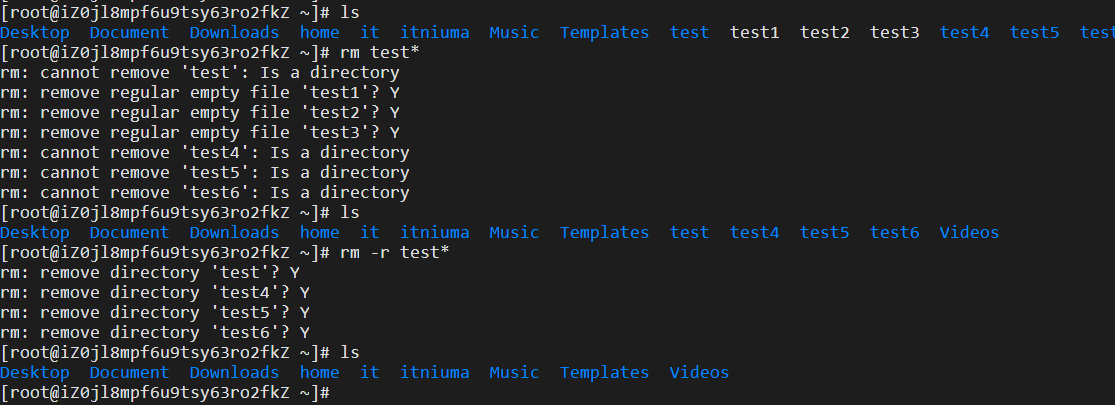1115x405 pixels.
Task: Click Videos in the last ls listing
Action: [699, 372]
